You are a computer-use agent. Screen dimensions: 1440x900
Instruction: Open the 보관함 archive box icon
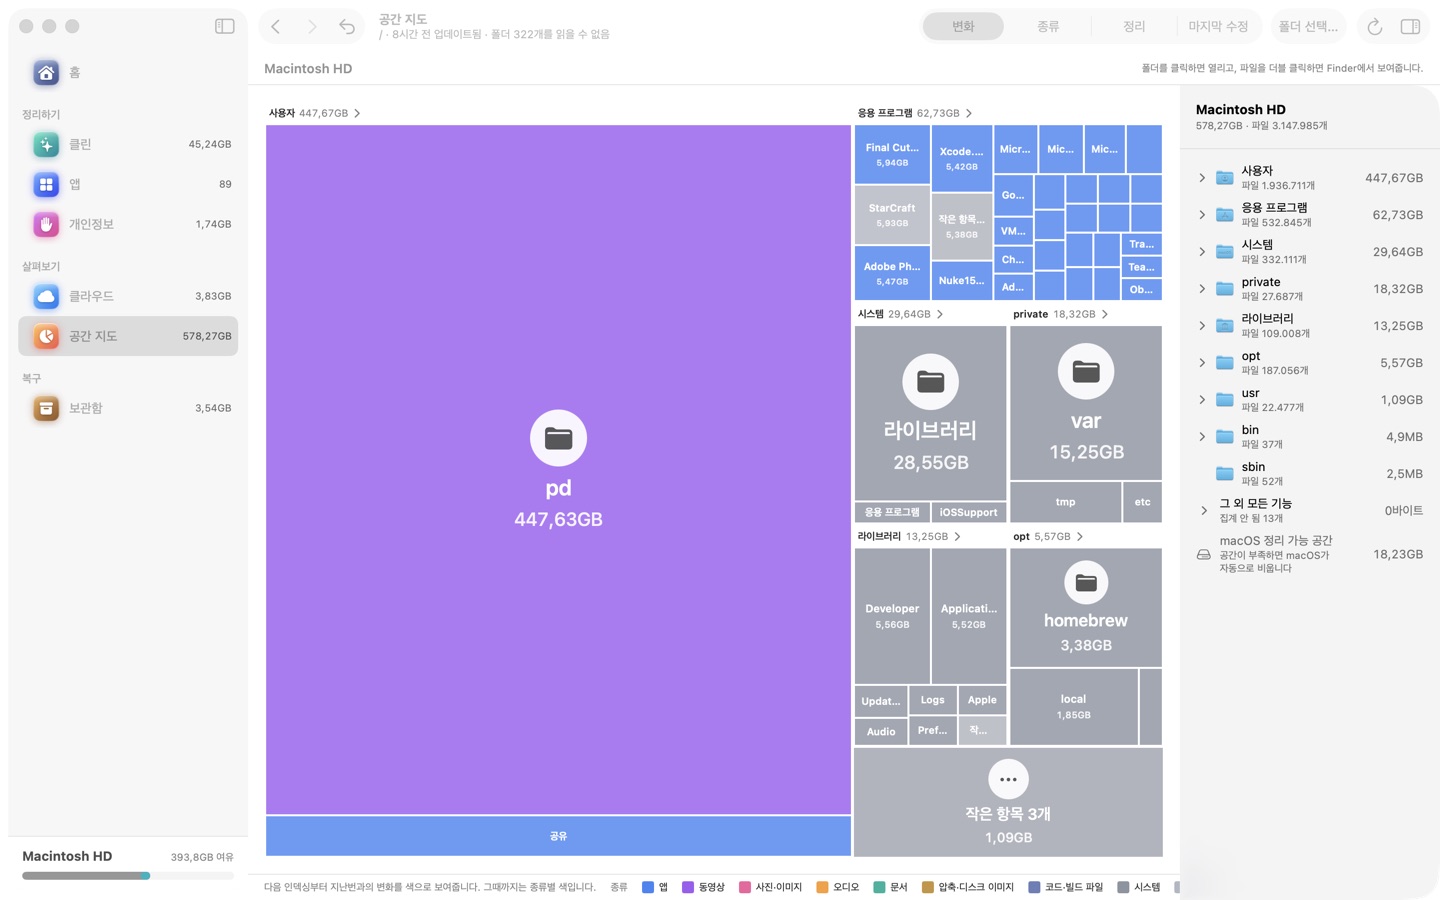[x=46, y=408]
